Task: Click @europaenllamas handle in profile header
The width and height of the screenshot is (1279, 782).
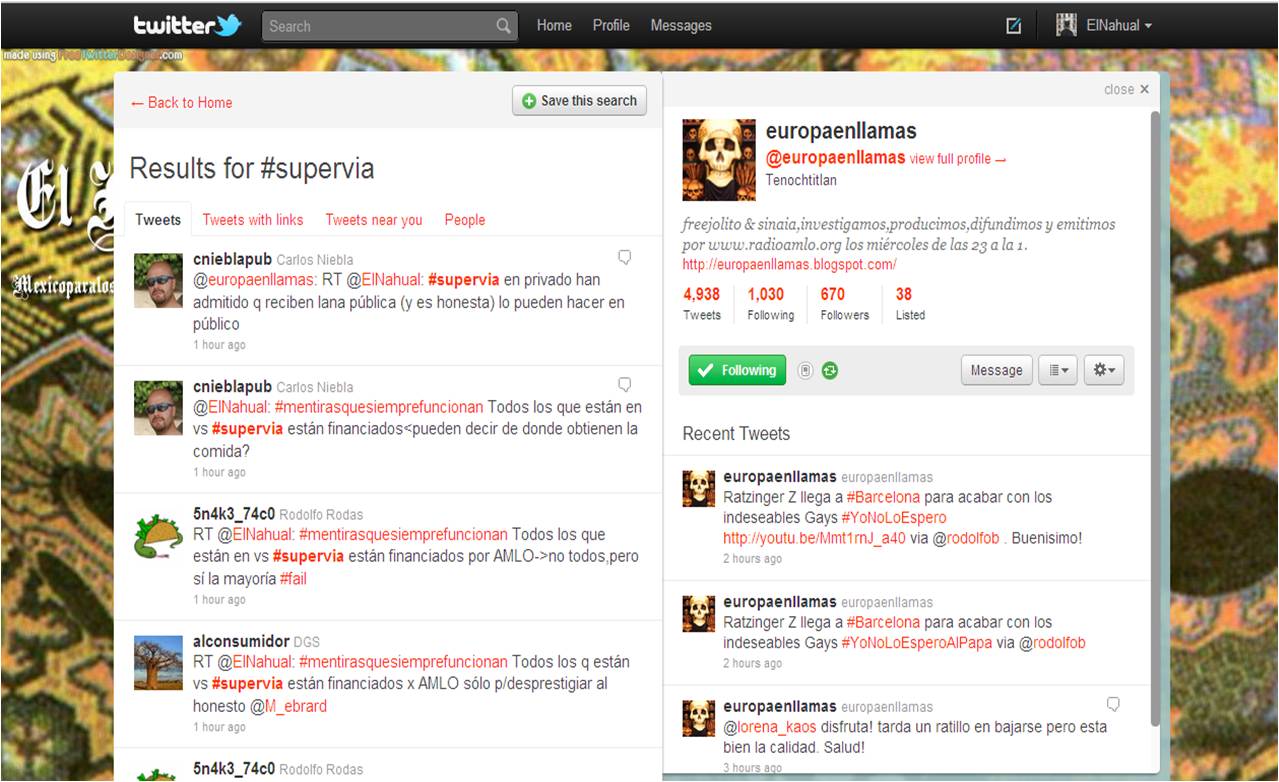Action: click(835, 158)
